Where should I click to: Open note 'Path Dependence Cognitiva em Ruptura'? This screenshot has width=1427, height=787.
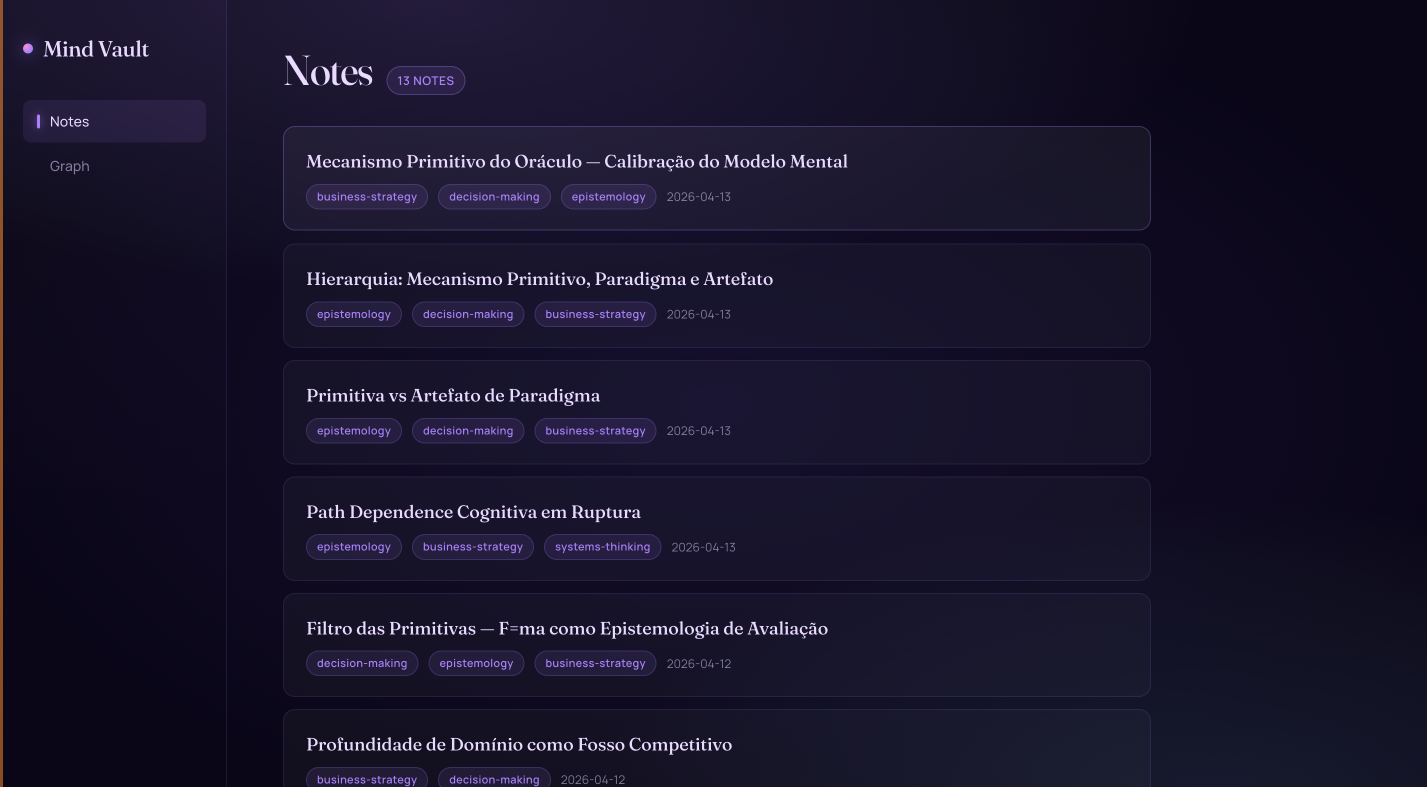tap(473, 511)
